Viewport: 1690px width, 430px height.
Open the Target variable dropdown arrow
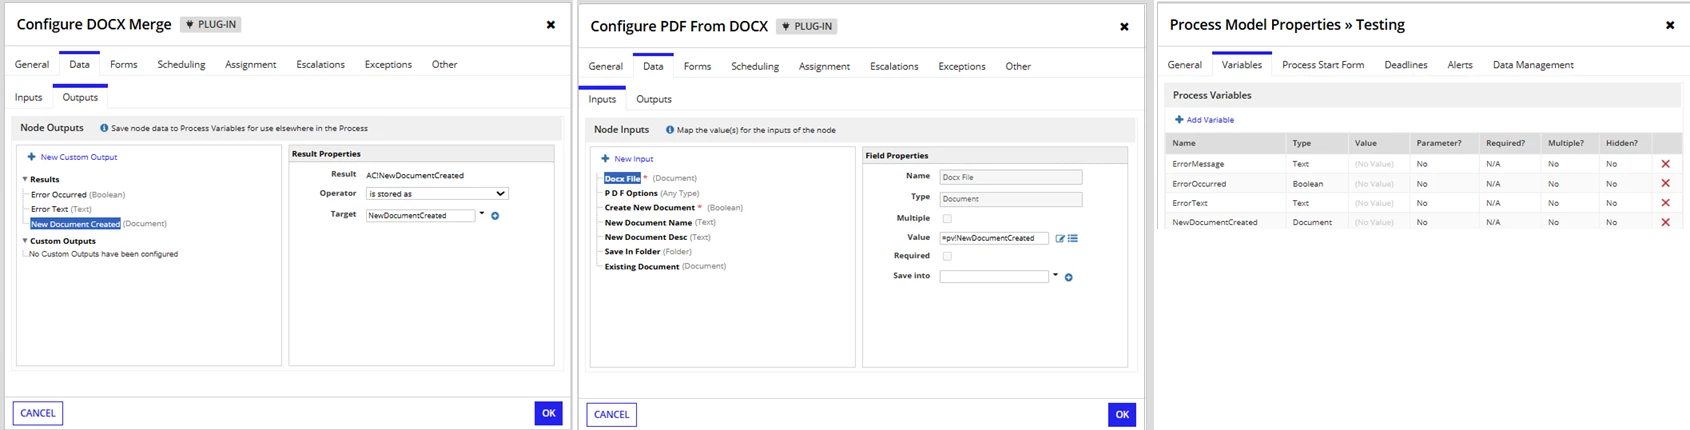[x=482, y=214]
